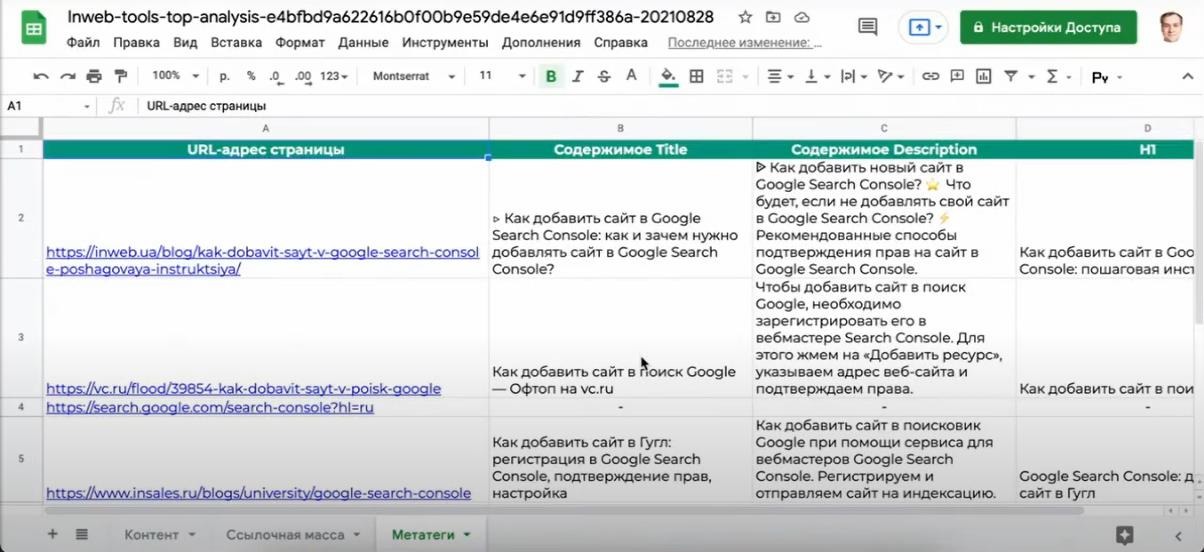The image size is (1204, 552).
Task: Open the Вид menu
Action: (185, 43)
